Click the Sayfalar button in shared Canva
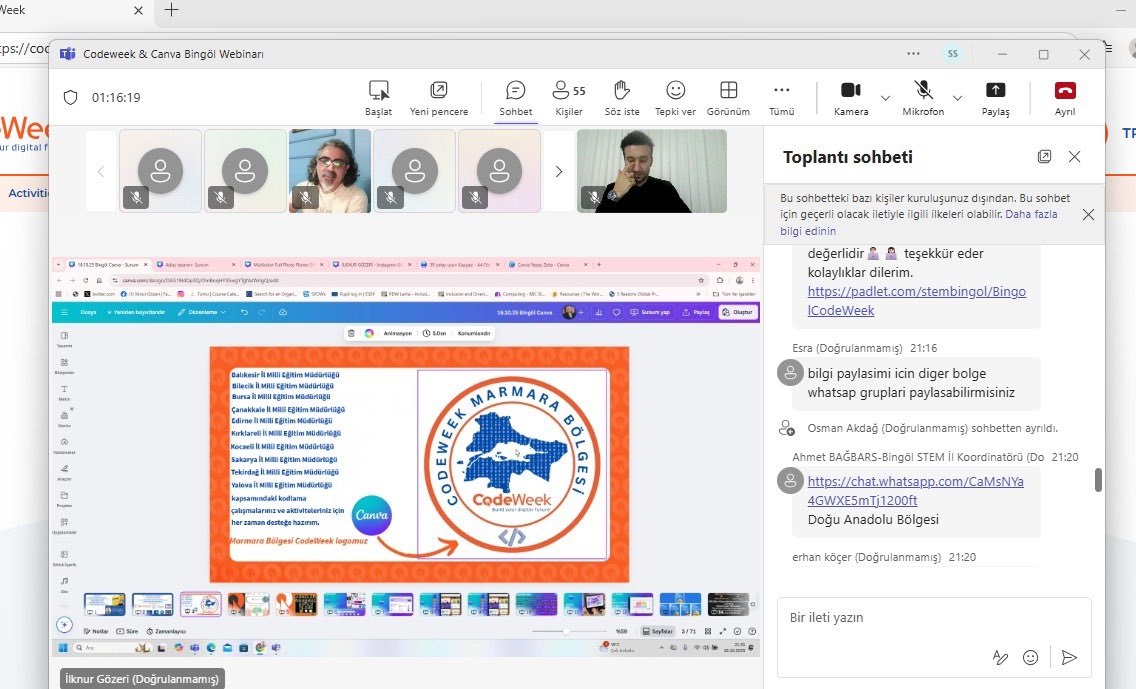This screenshot has height=689, width=1136. point(659,631)
